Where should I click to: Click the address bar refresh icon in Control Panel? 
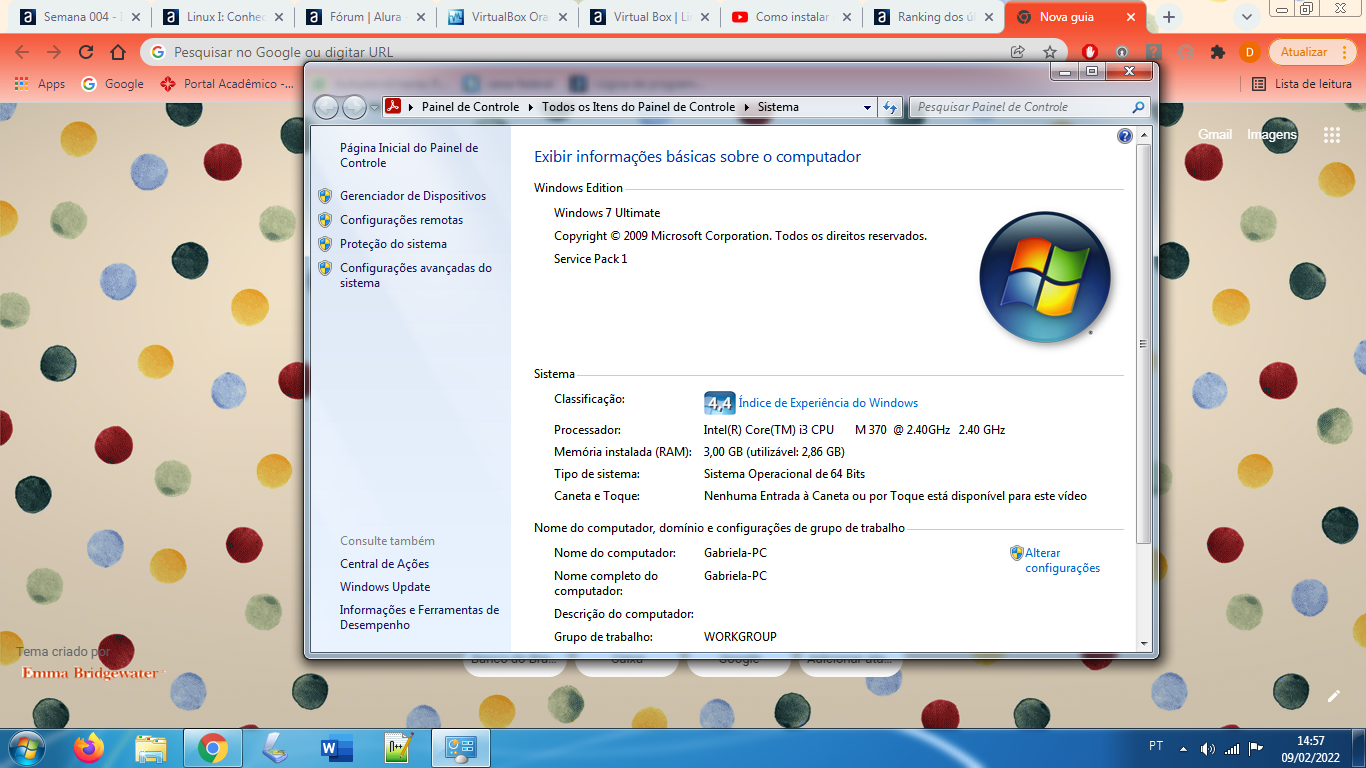click(x=890, y=107)
